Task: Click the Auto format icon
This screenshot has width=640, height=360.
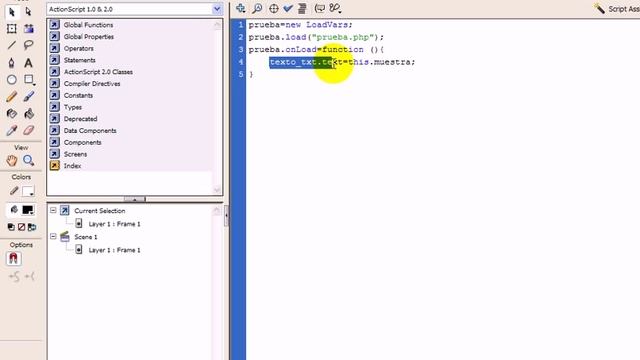Action: (x=302, y=8)
